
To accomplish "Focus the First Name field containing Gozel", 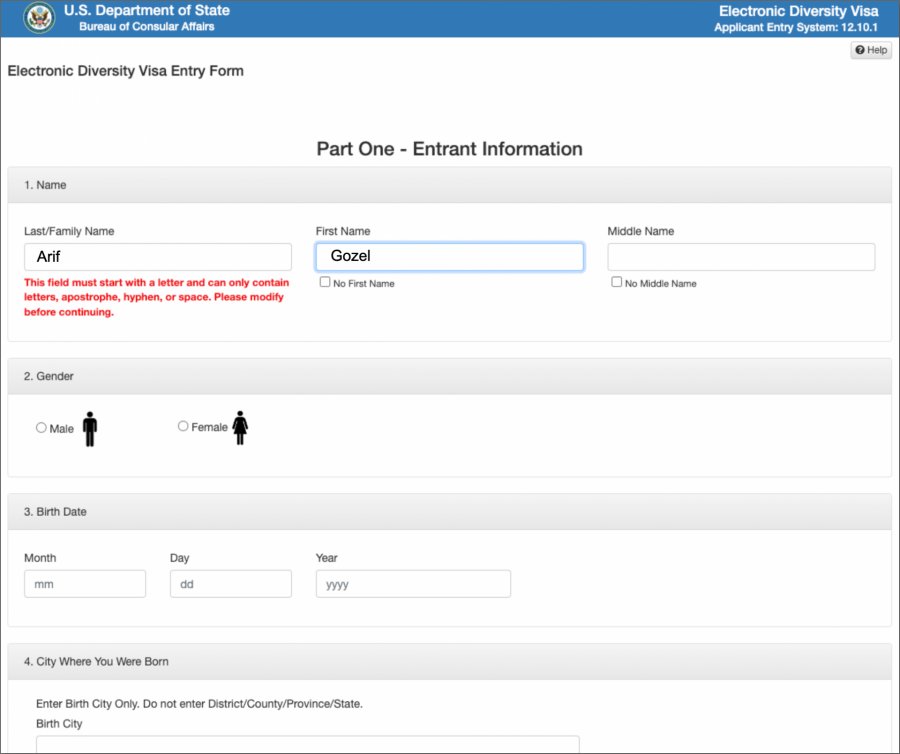I will [x=449, y=257].
